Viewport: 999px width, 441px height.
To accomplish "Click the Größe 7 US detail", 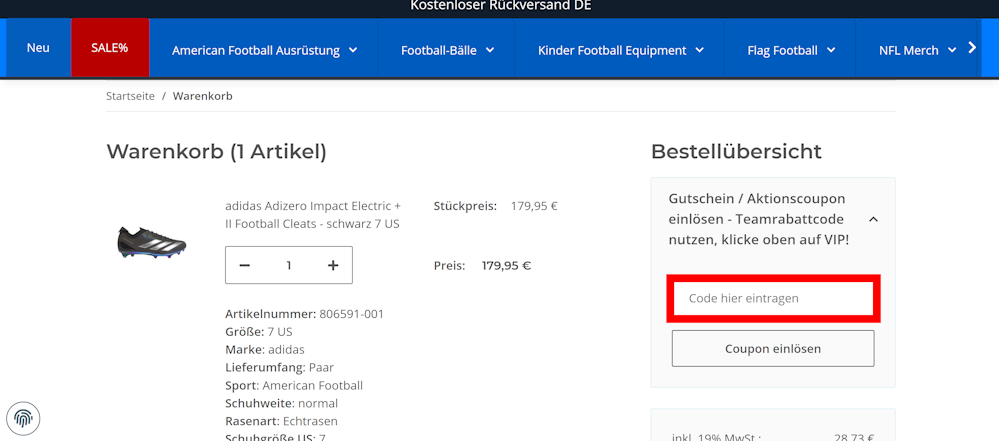I will [259, 332].
